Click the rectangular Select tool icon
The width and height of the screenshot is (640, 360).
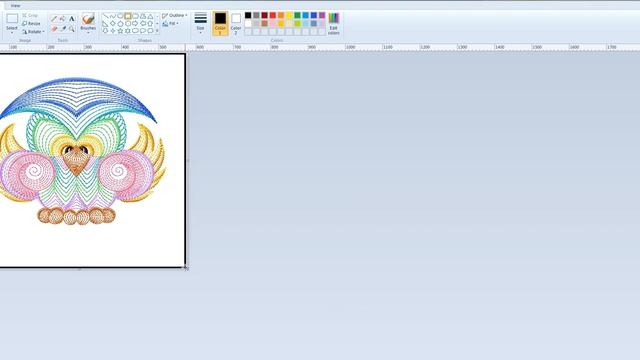click(12, 18)
